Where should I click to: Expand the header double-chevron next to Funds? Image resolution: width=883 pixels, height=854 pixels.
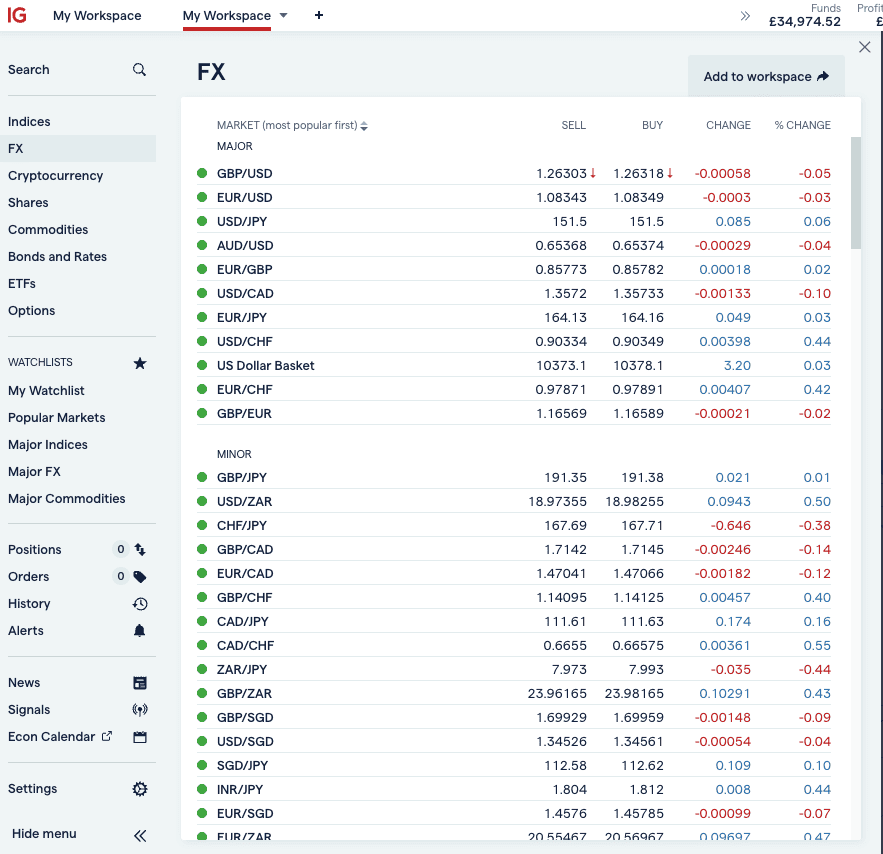point(745,16)
